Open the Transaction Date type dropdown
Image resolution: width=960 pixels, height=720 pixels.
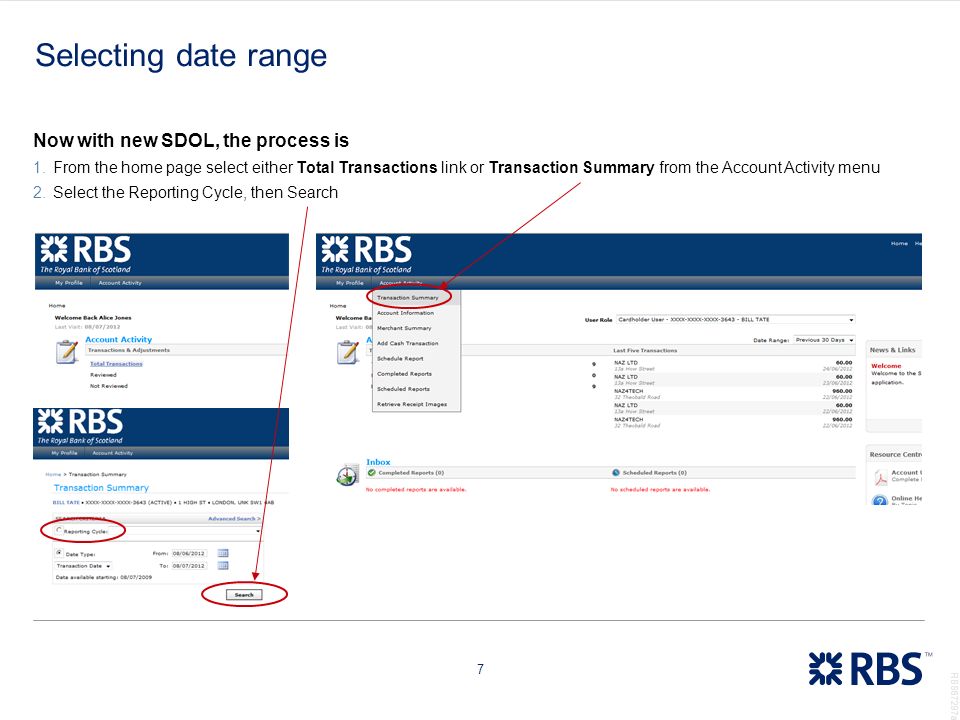pyautogui.click(x=83, y=566)
